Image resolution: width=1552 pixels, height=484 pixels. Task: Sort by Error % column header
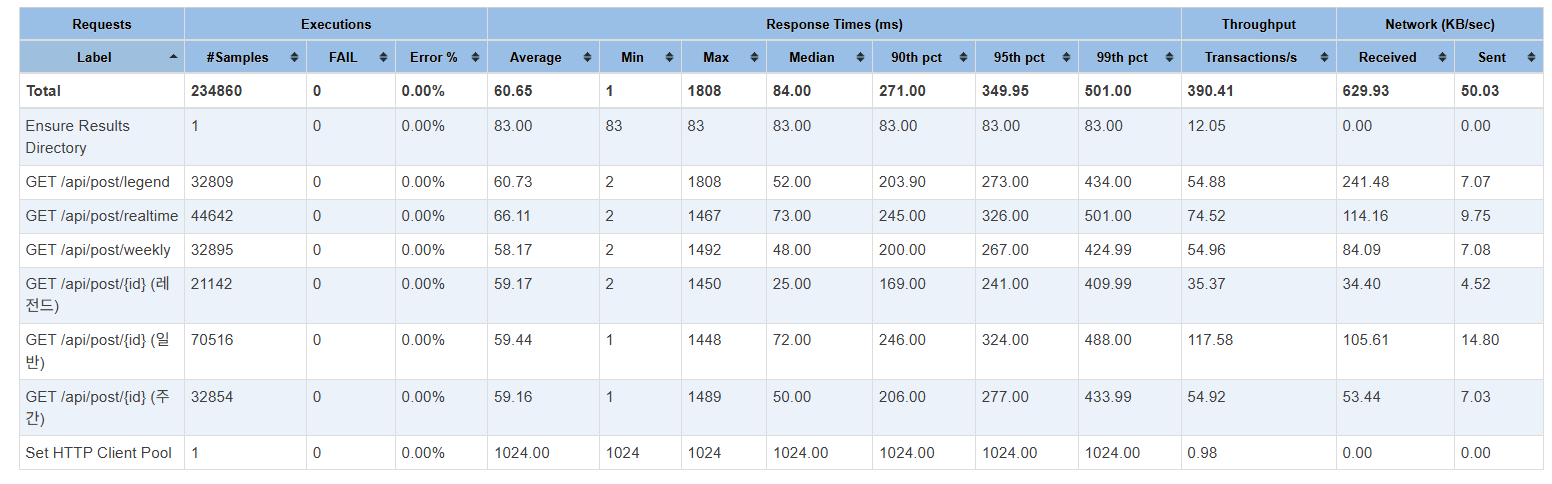click(441, 57)
